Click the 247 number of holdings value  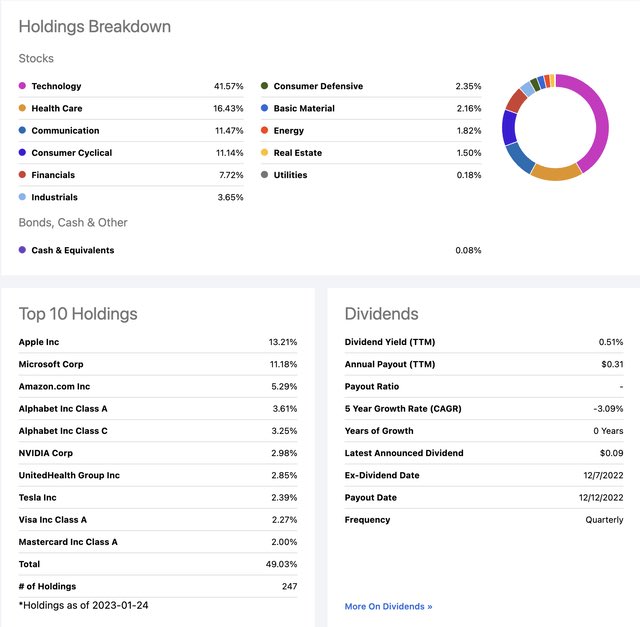click(289, 586)
